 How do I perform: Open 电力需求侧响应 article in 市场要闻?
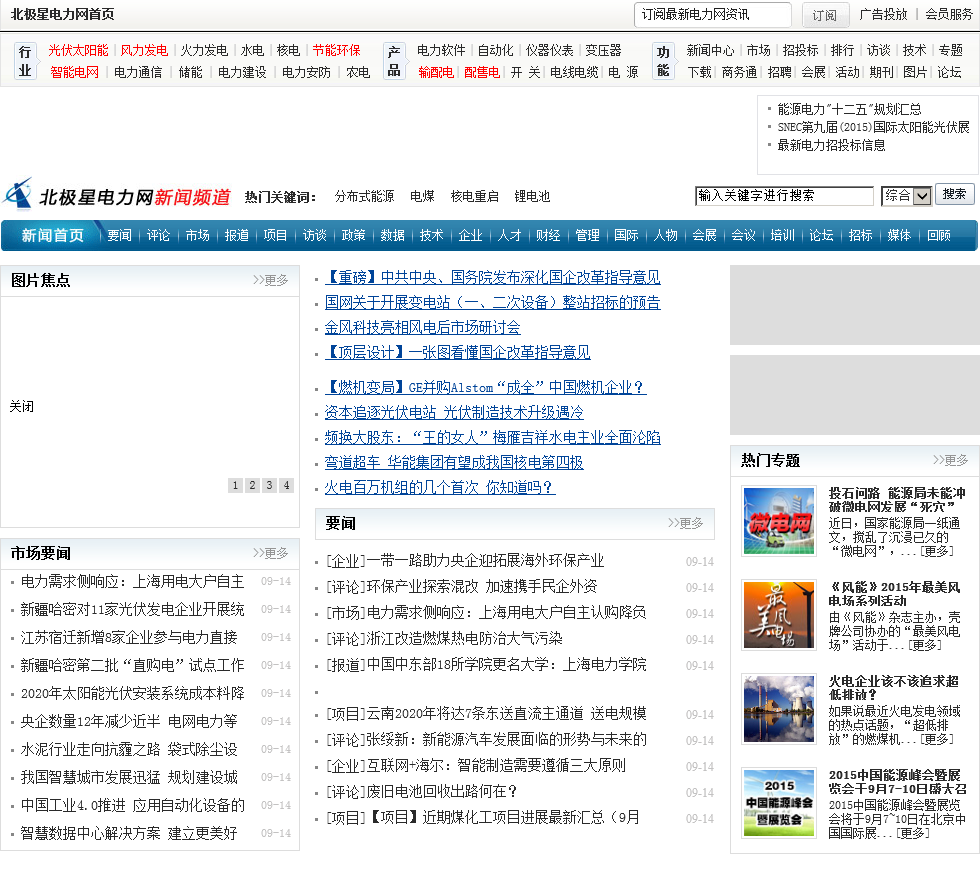click(132, 582)
